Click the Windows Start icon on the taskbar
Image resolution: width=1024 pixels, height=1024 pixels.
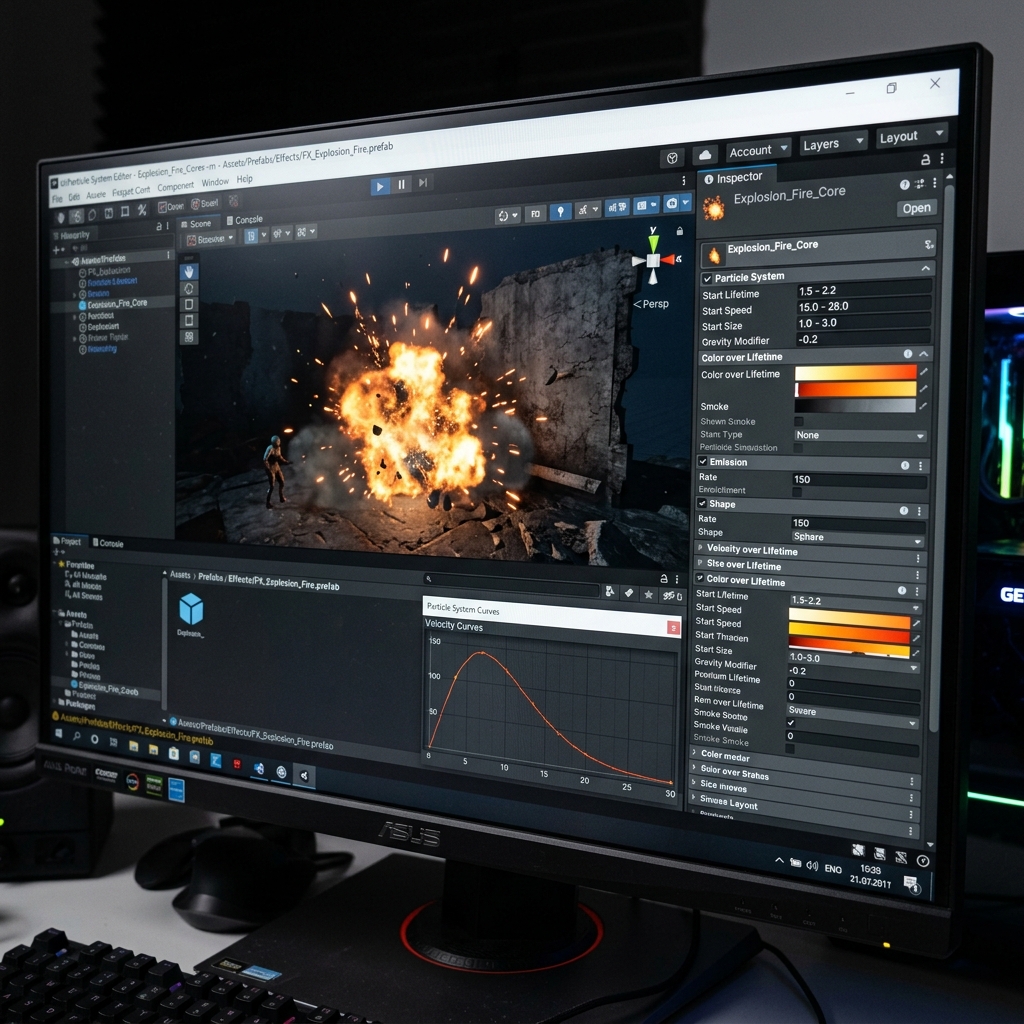tap(59, 734)
